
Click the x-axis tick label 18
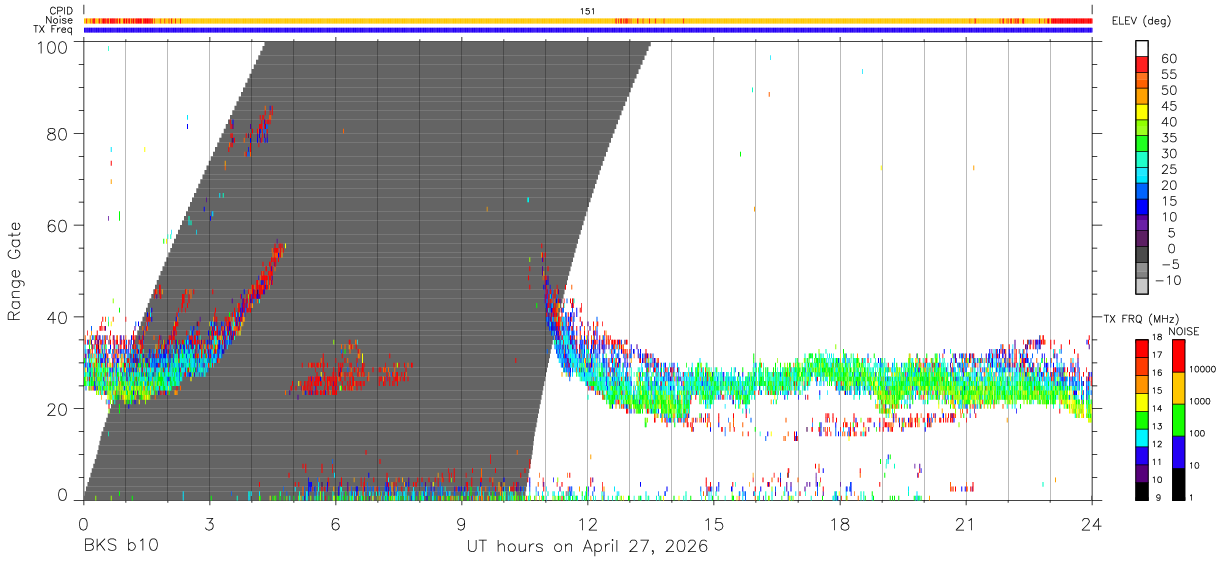[x=840, y=524]
